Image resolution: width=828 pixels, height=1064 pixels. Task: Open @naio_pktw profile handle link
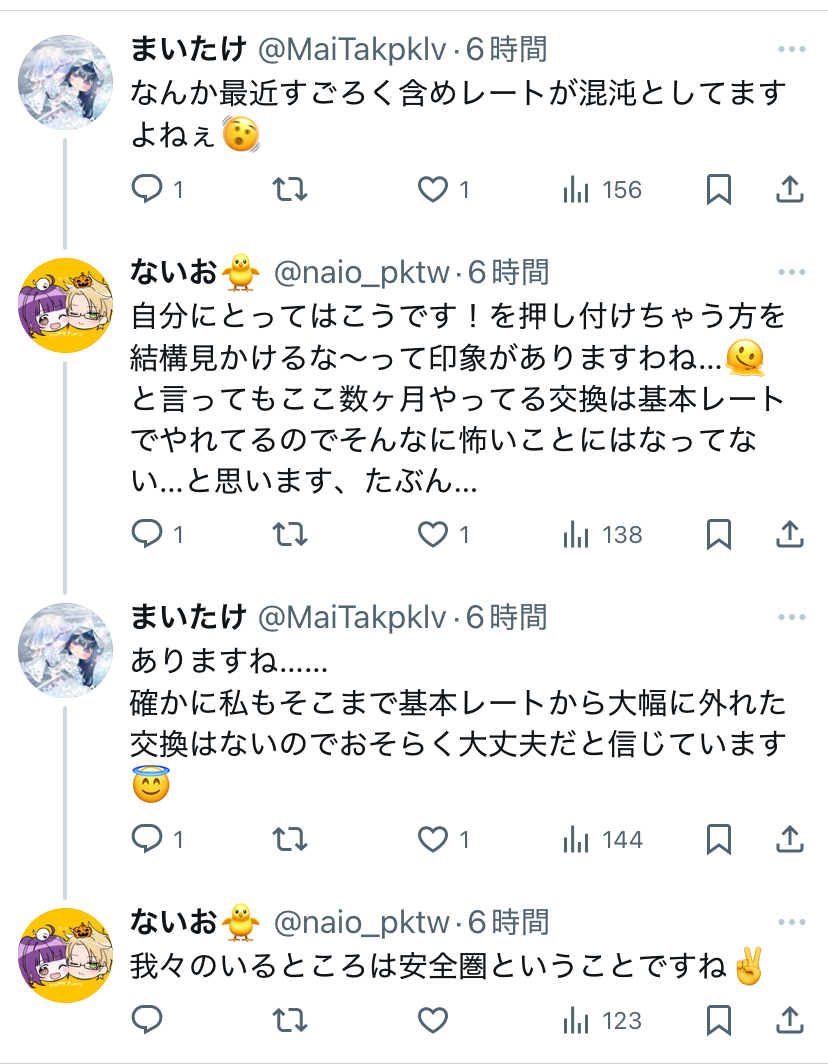coord(364,272)
